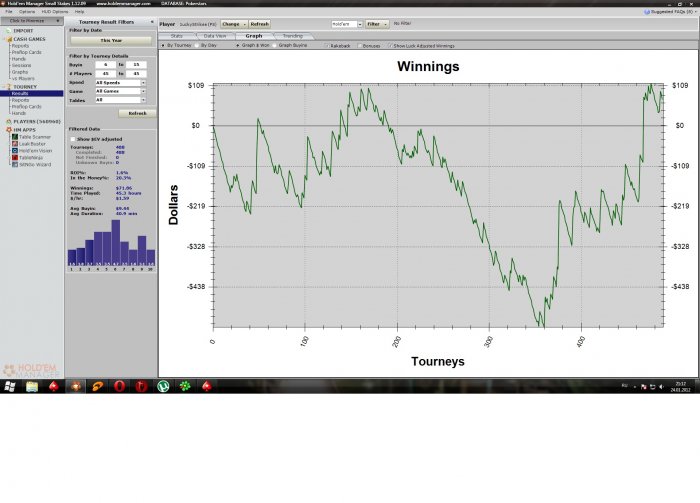Click the # Players minimum input field

[106, 74]
